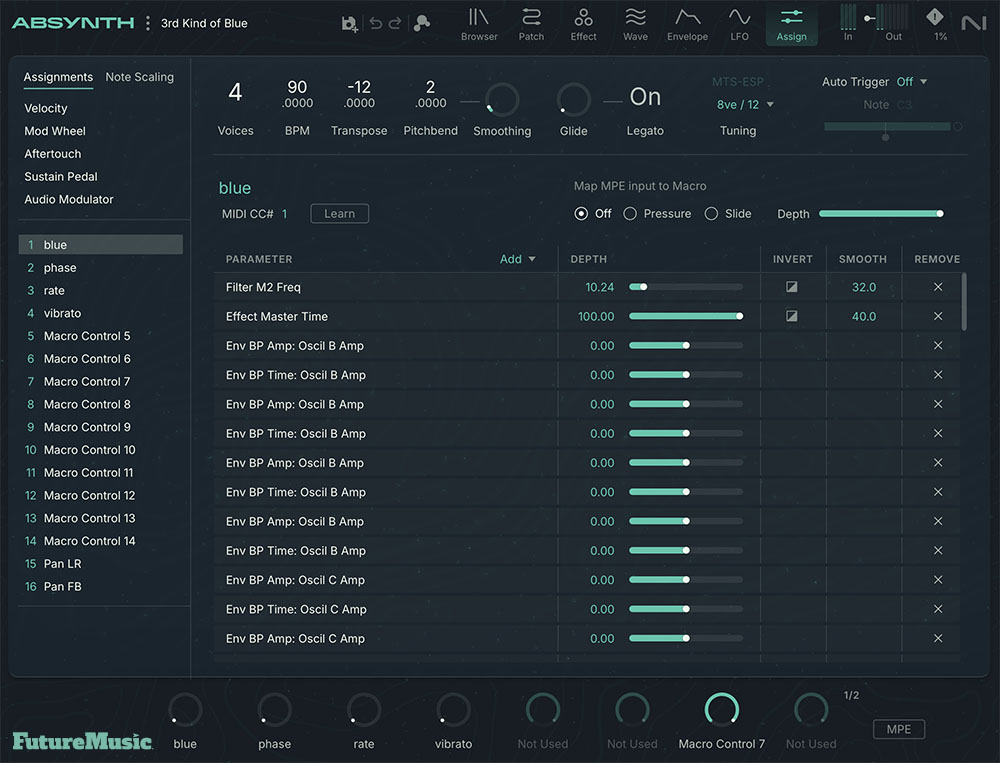This screenshot has height=763, width=1000.
Task: Click the save preset icon
Action: pyautogui.click(x=349, y=24)
